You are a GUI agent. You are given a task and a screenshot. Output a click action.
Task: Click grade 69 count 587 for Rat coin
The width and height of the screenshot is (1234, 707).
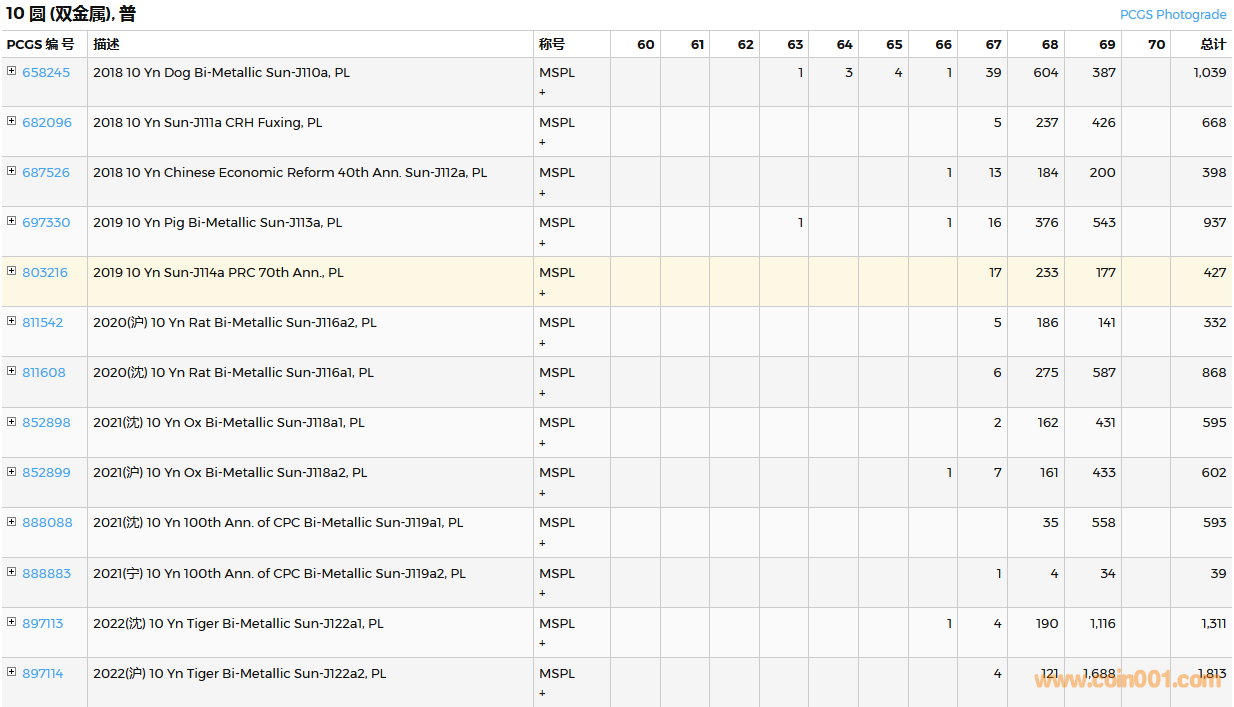point(1103,373)
